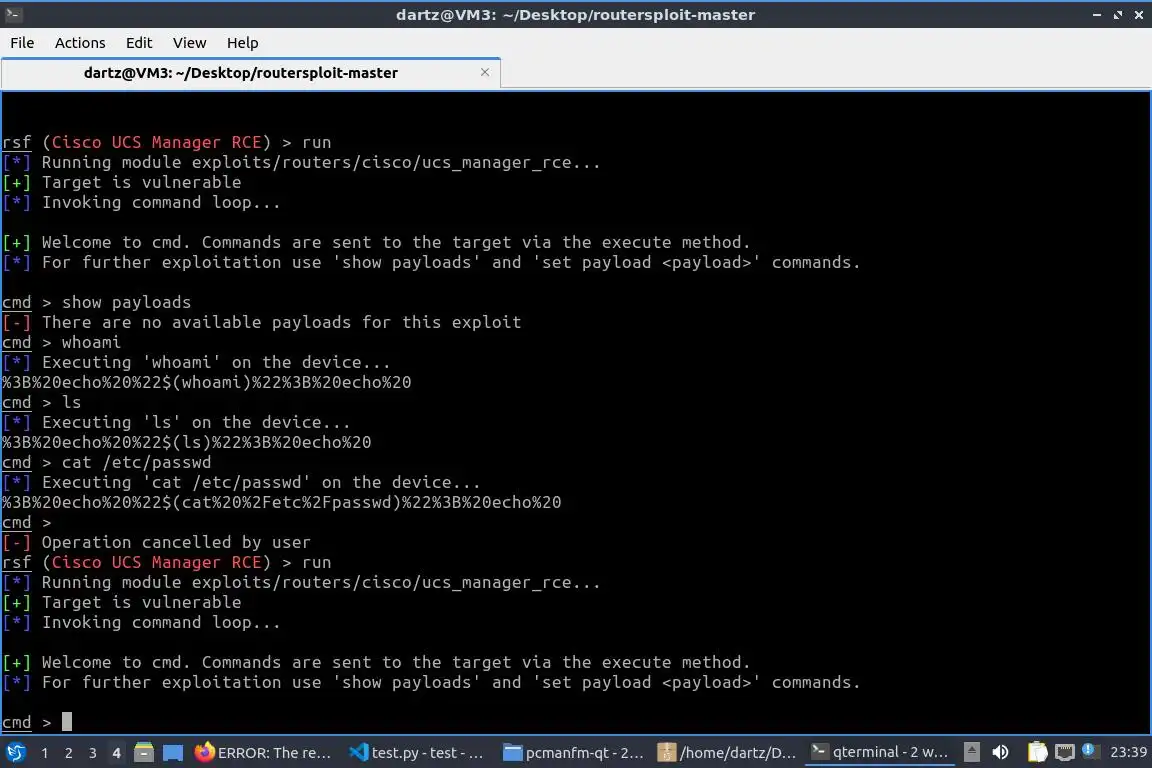Switch to /home/dartz archive window in taskbar
Viewport: 1152px width, 768px height.
(x=727, y=753)
